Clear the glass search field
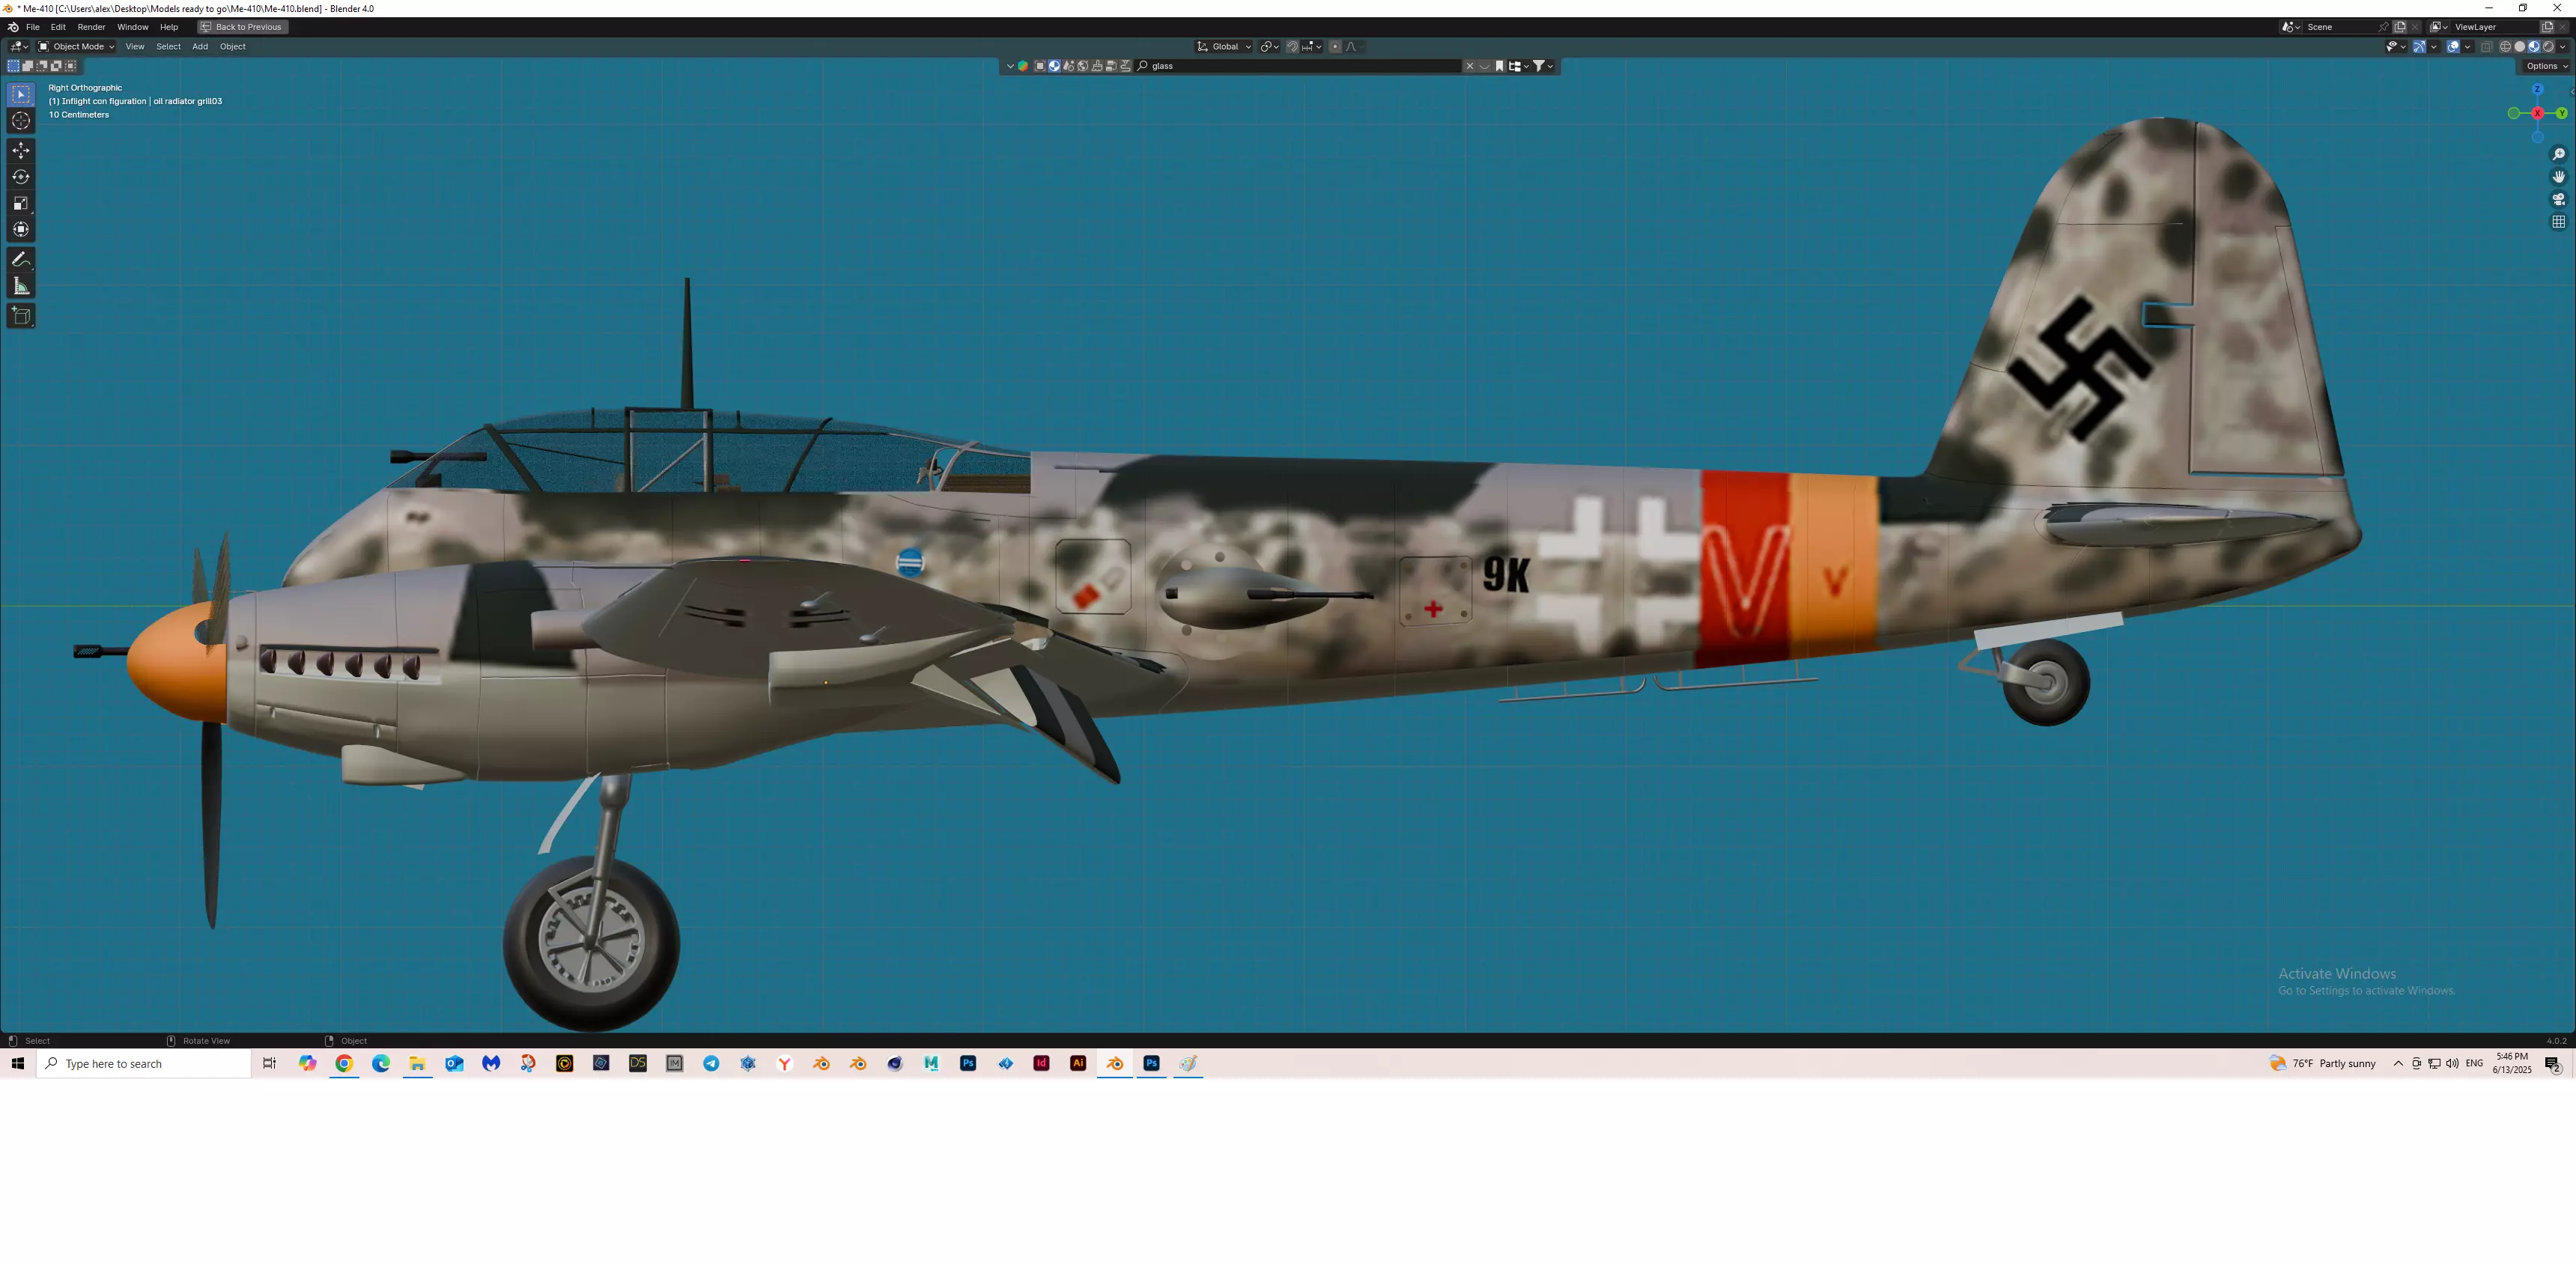This screenshot has height=1264, width=2576. (x=1470, y=66)
